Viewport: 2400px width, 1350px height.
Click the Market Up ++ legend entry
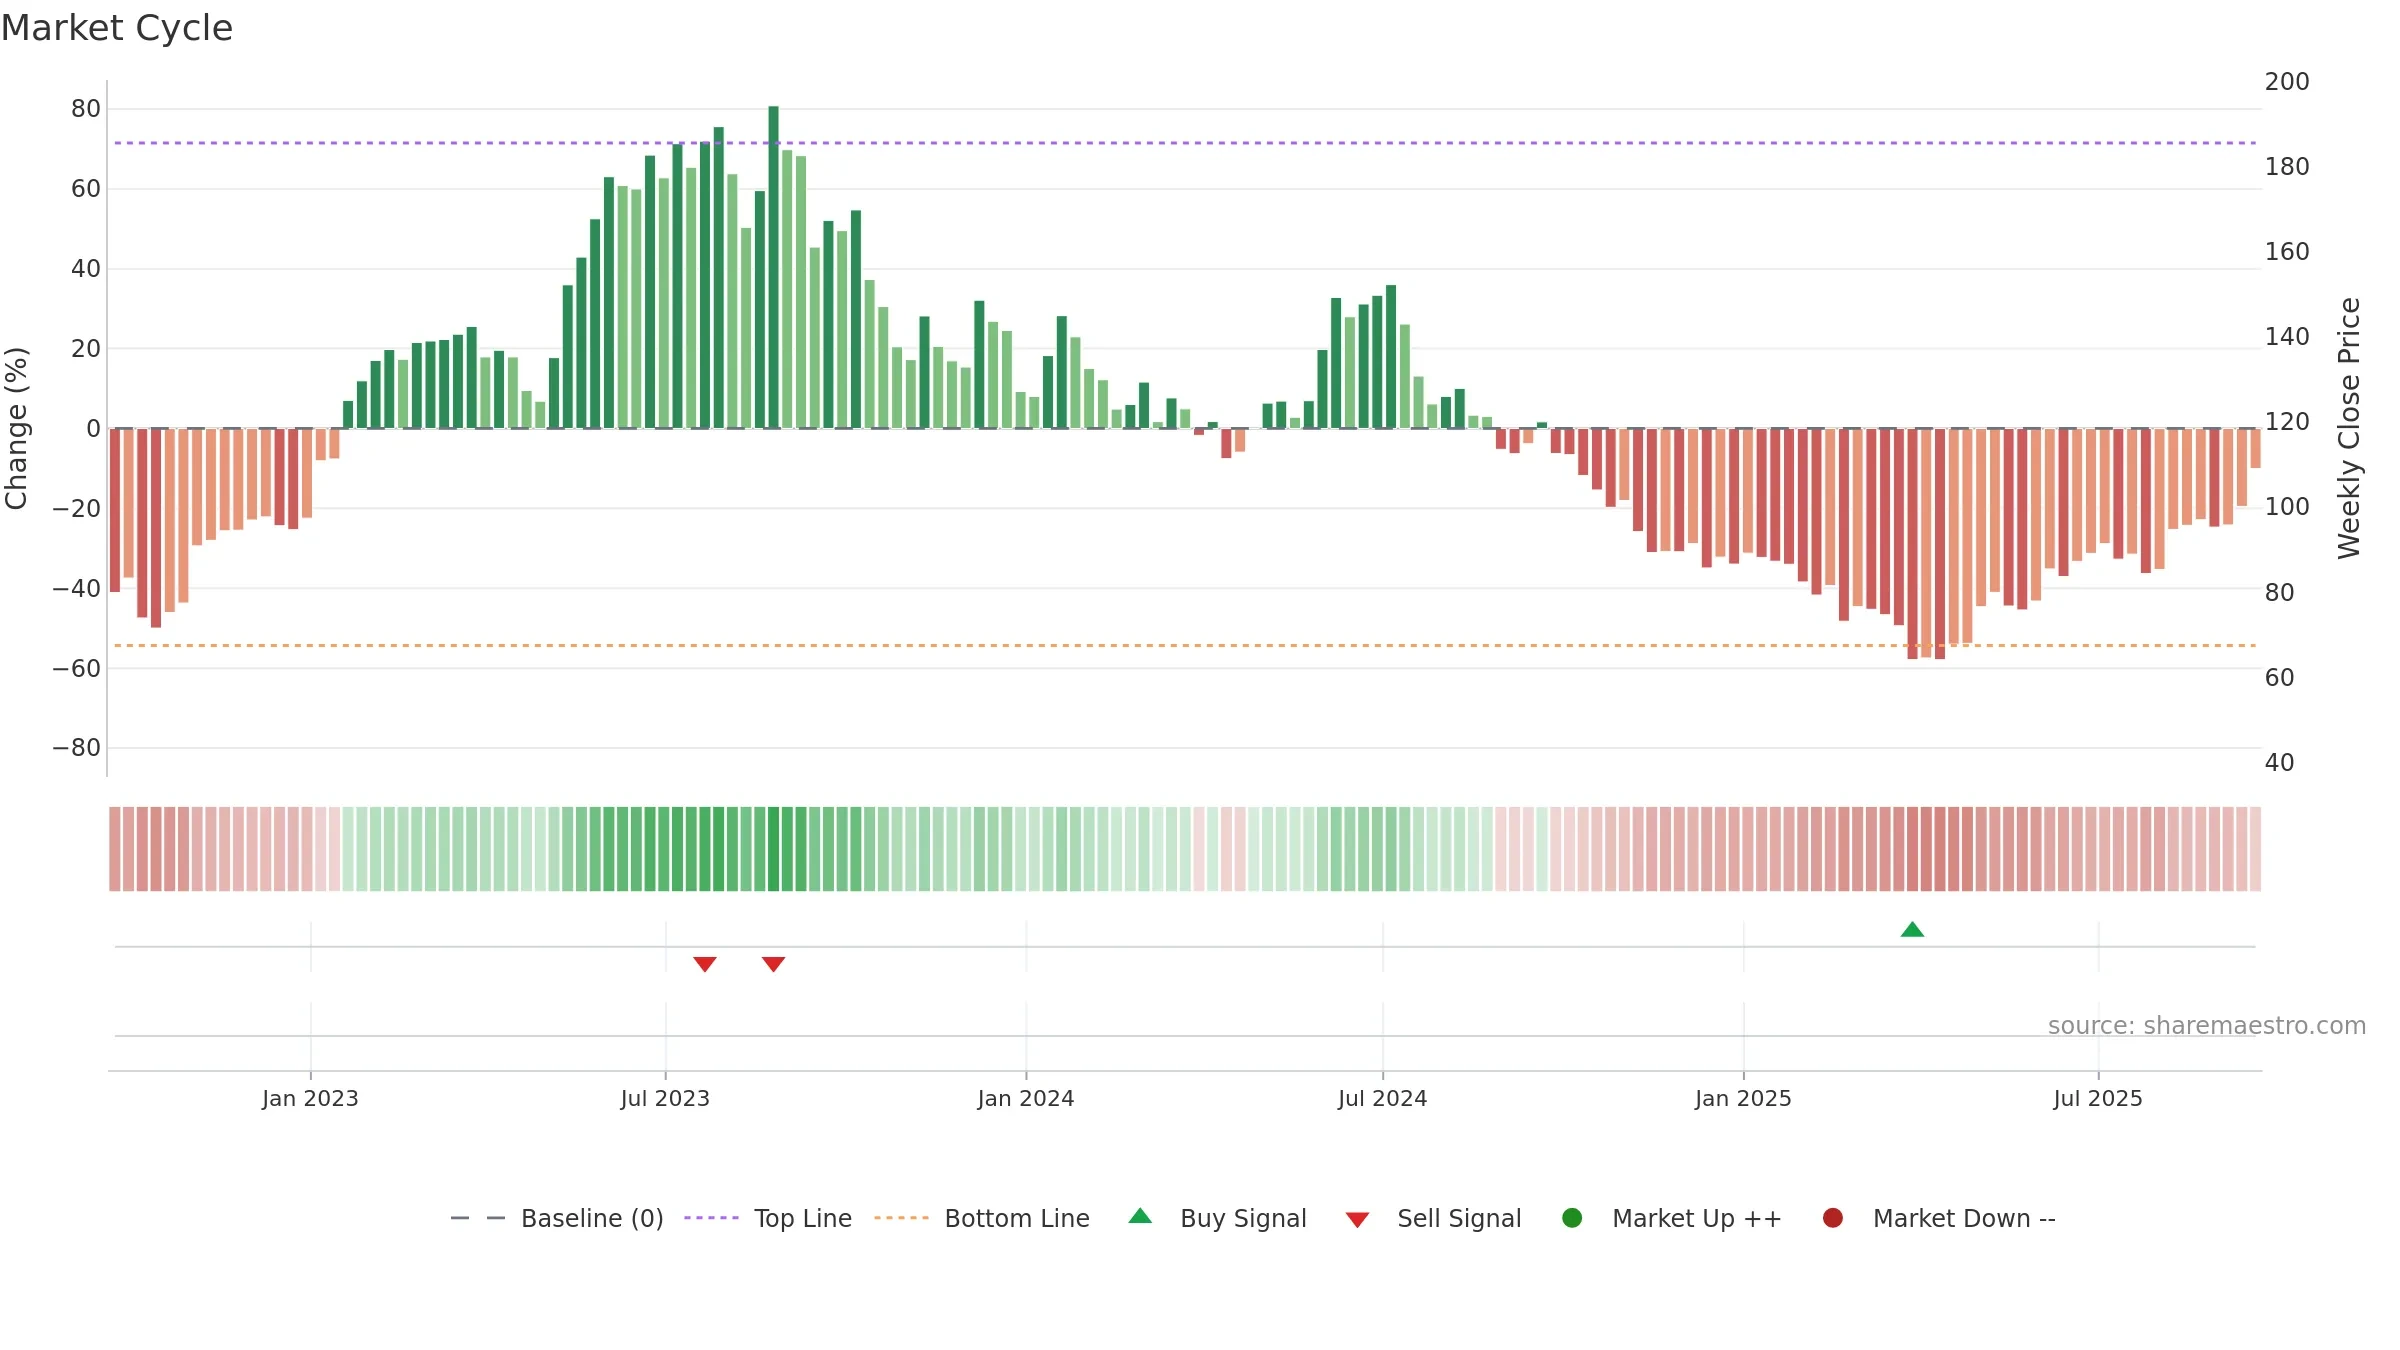pyautogui.click(x=1671, y=1218)
